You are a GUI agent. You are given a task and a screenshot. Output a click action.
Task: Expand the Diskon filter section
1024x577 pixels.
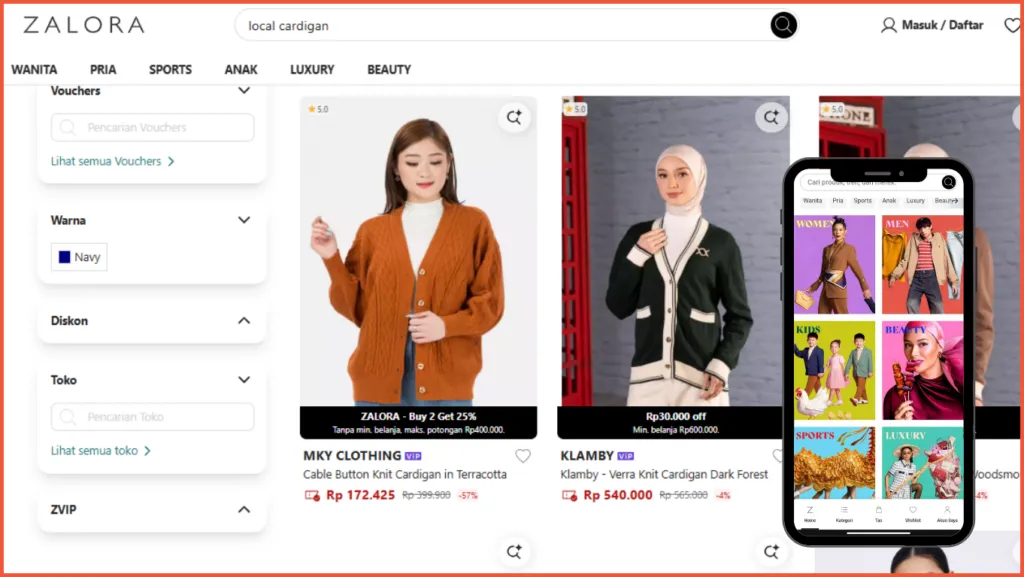point(244,320)
